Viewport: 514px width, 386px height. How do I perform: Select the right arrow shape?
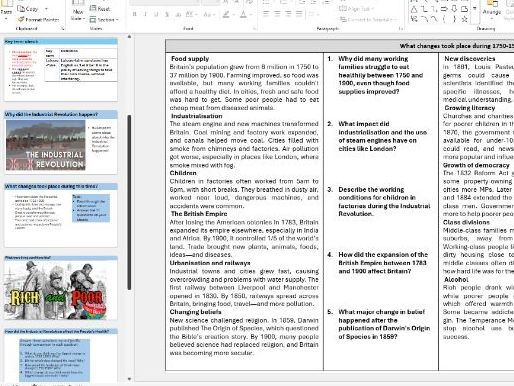coord(444,9)
